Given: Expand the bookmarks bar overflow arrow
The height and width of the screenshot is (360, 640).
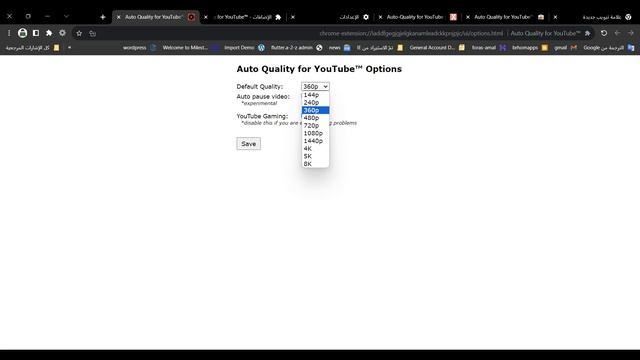Looking at the screenshot, I should pos(69,48).
